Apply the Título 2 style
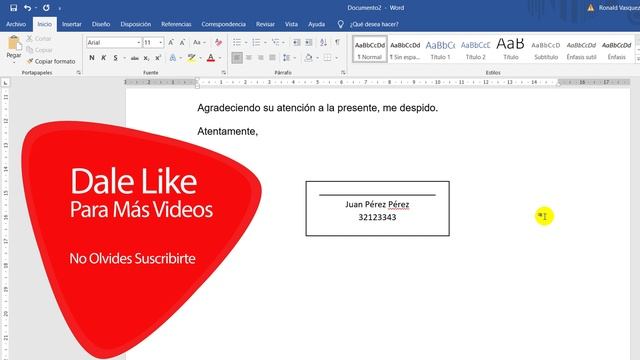 pyautogui.click(x=476, y=49)
